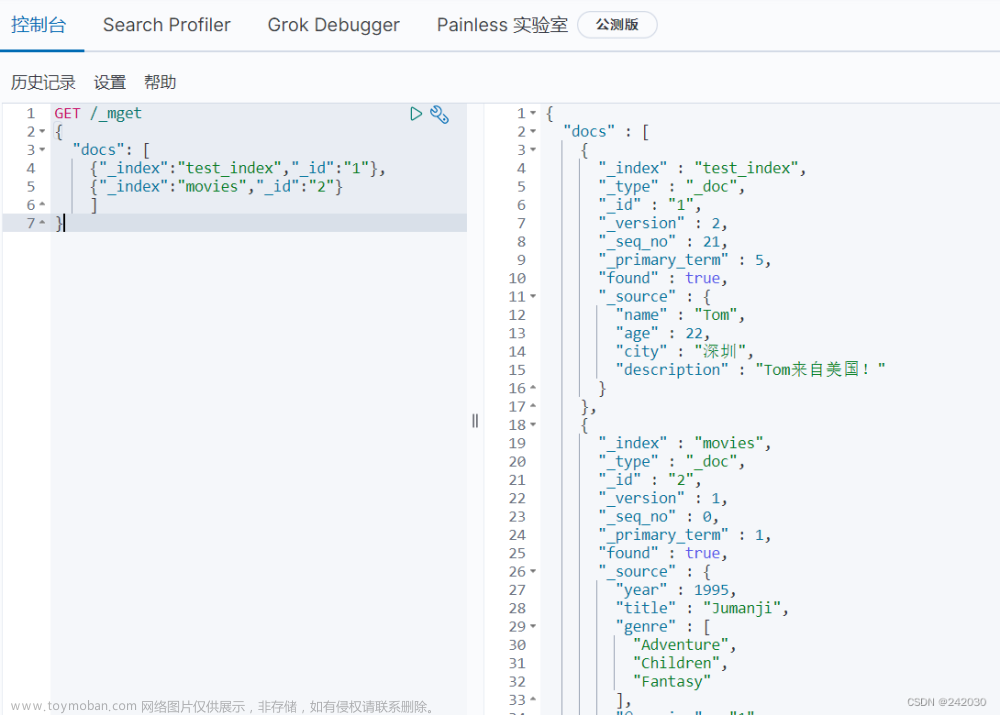Open the Search Profiler tab
Screen dimensions: 1000x715
[166, 25]
